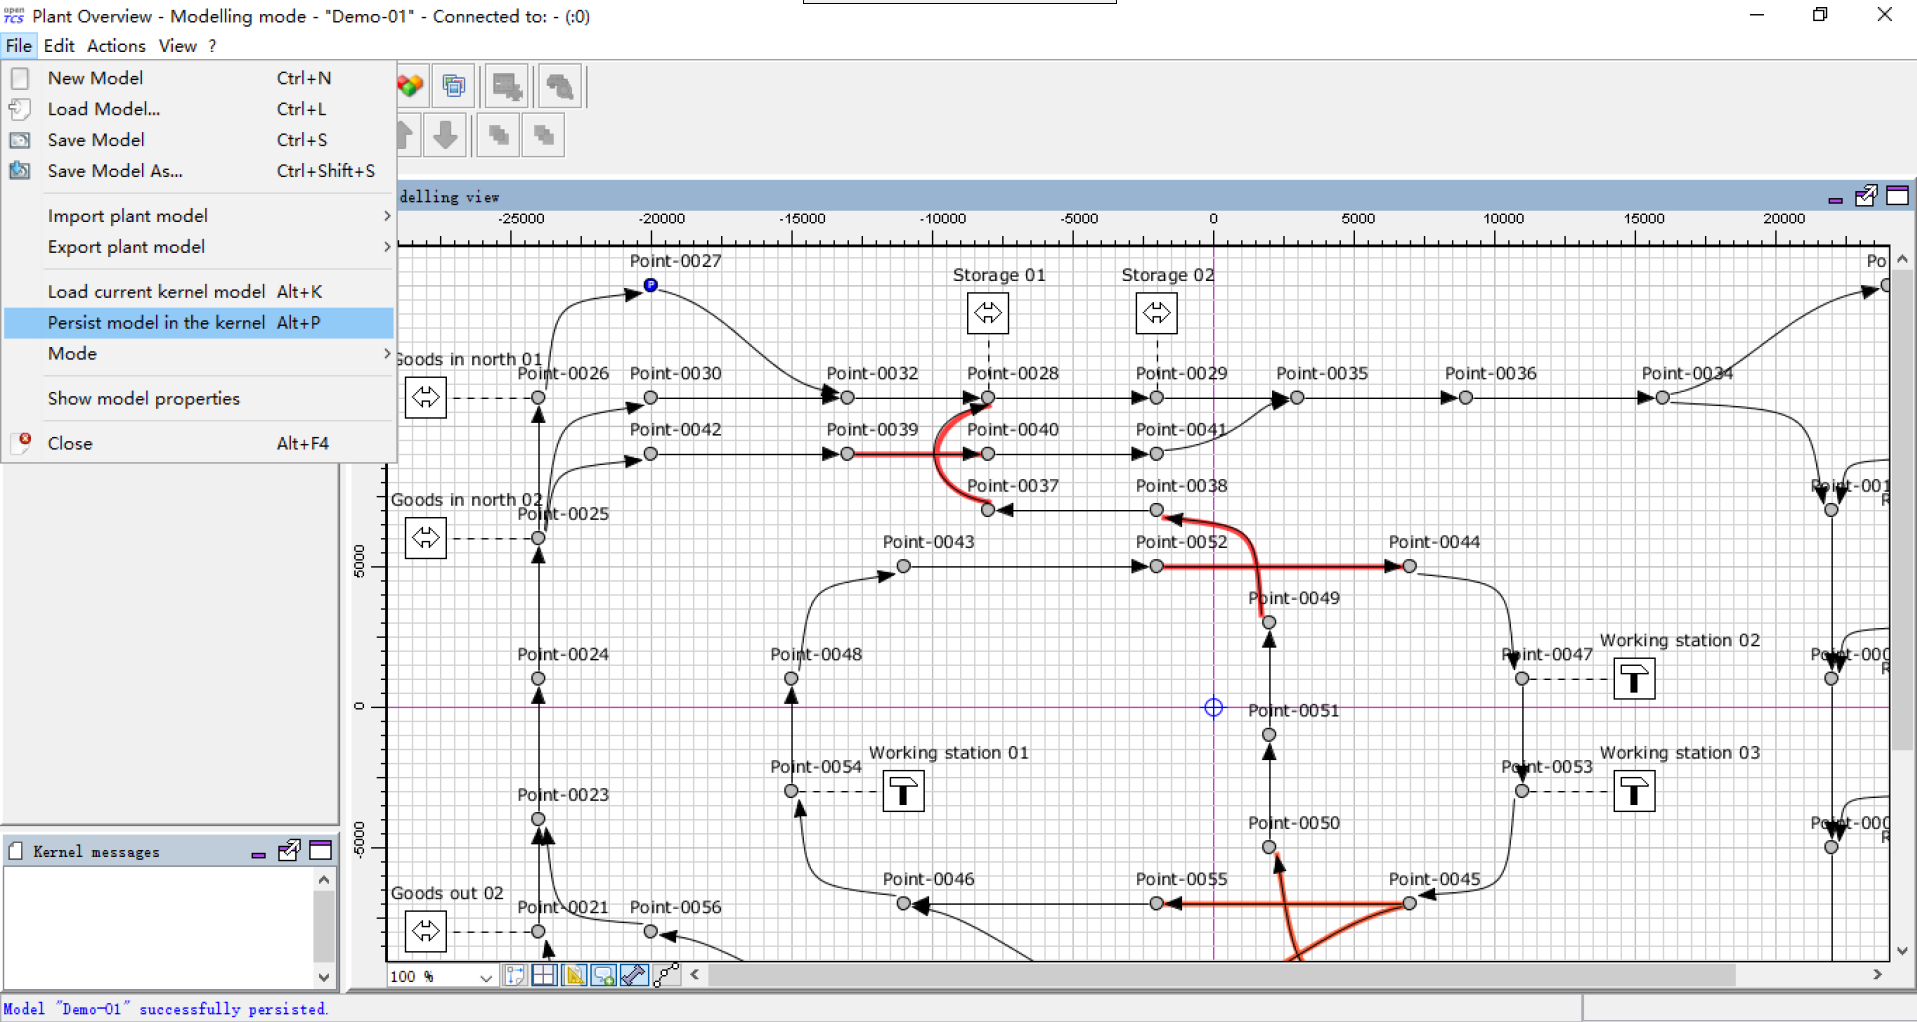
Task: Click the overlapping colored windows toolbar icon
Action: [454, 87]
